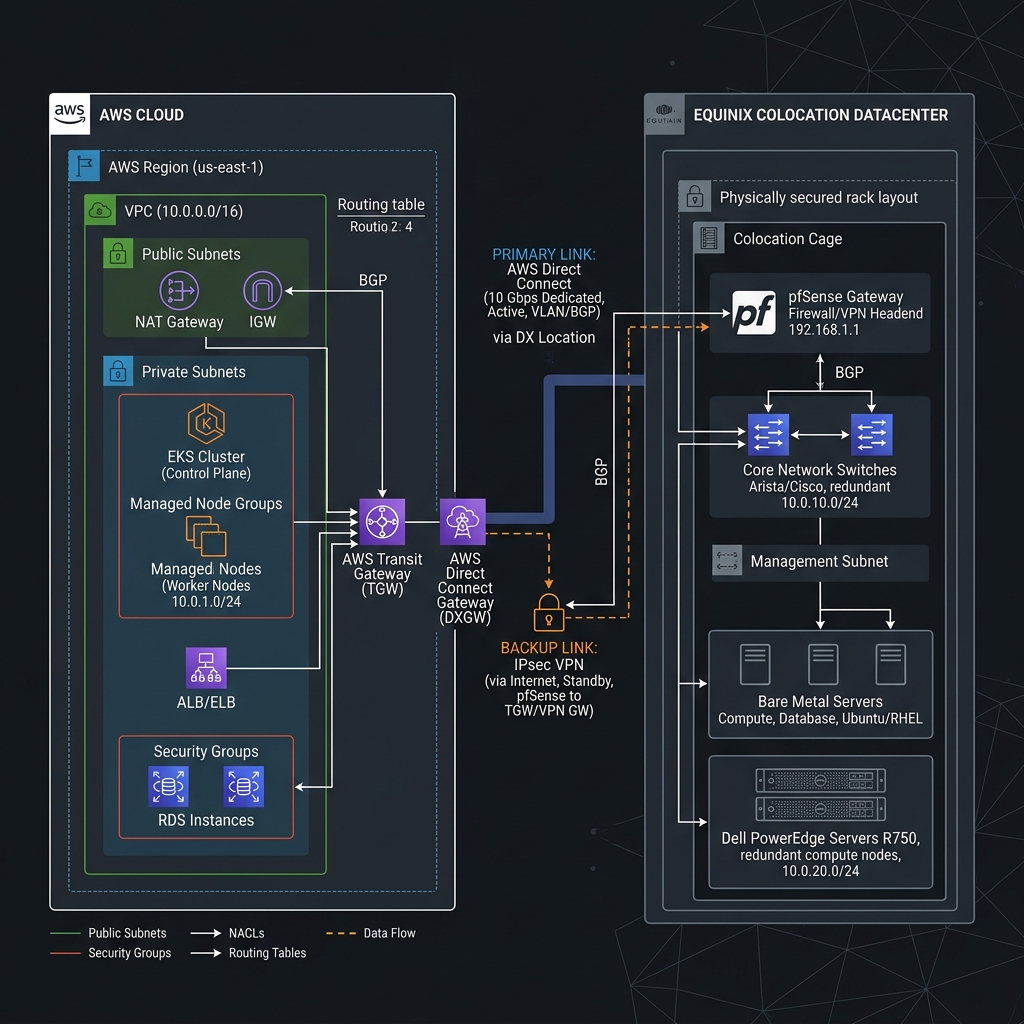Screen dimensions: 1024x1024
Task: Click the Equinix logo icon
Action: pos(664,114)
